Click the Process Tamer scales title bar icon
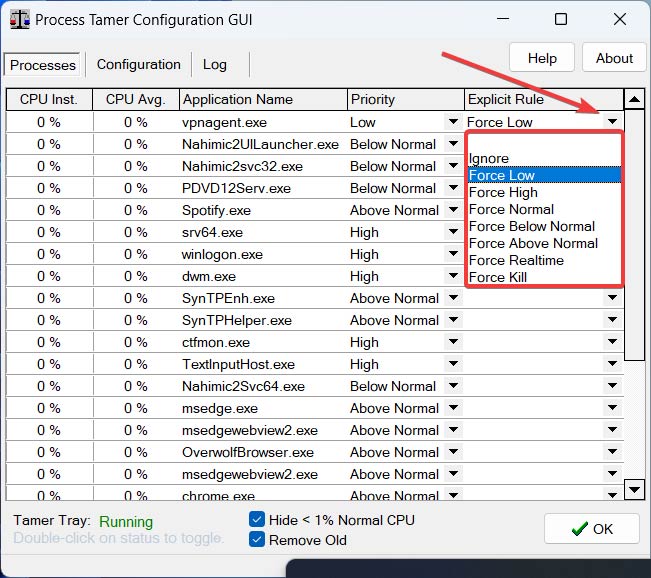The height and width of the screenshot is (578, 651). pos(20,20)
